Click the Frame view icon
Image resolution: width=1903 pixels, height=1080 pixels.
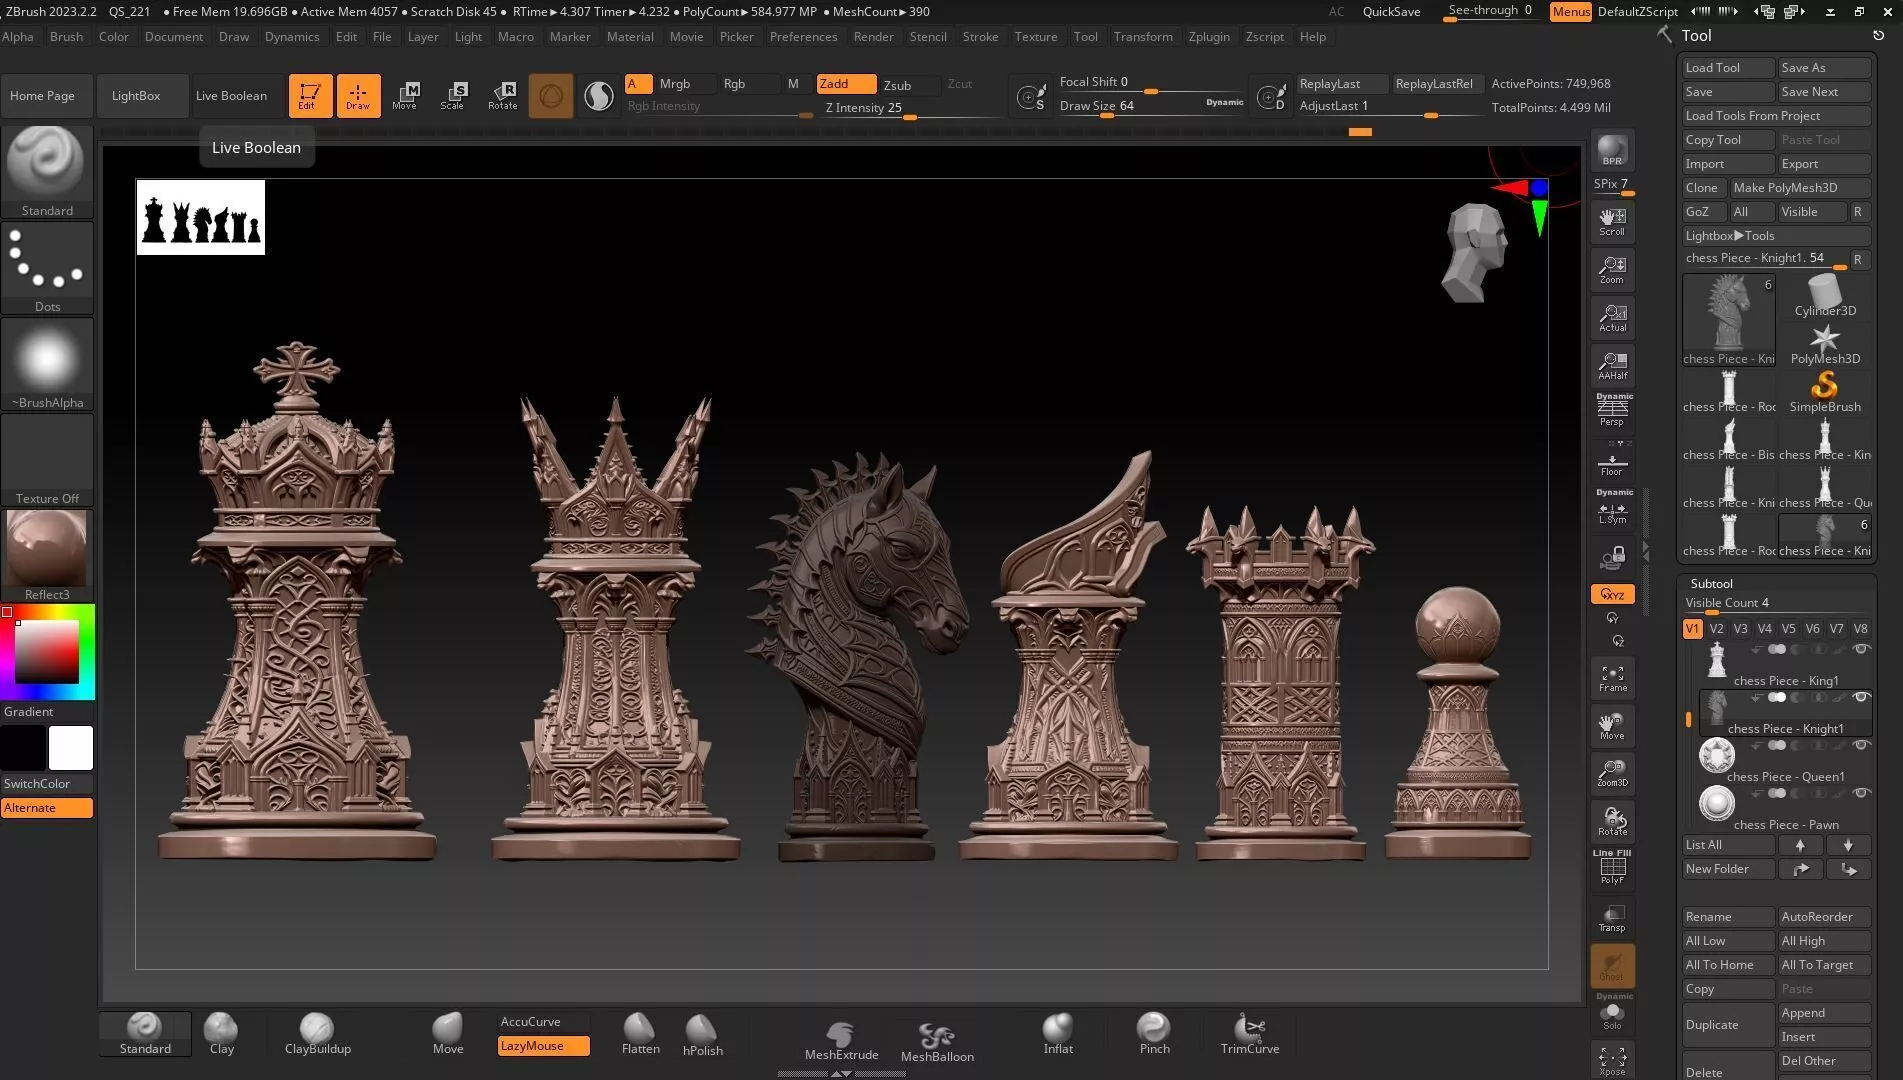coord(1612,678)
